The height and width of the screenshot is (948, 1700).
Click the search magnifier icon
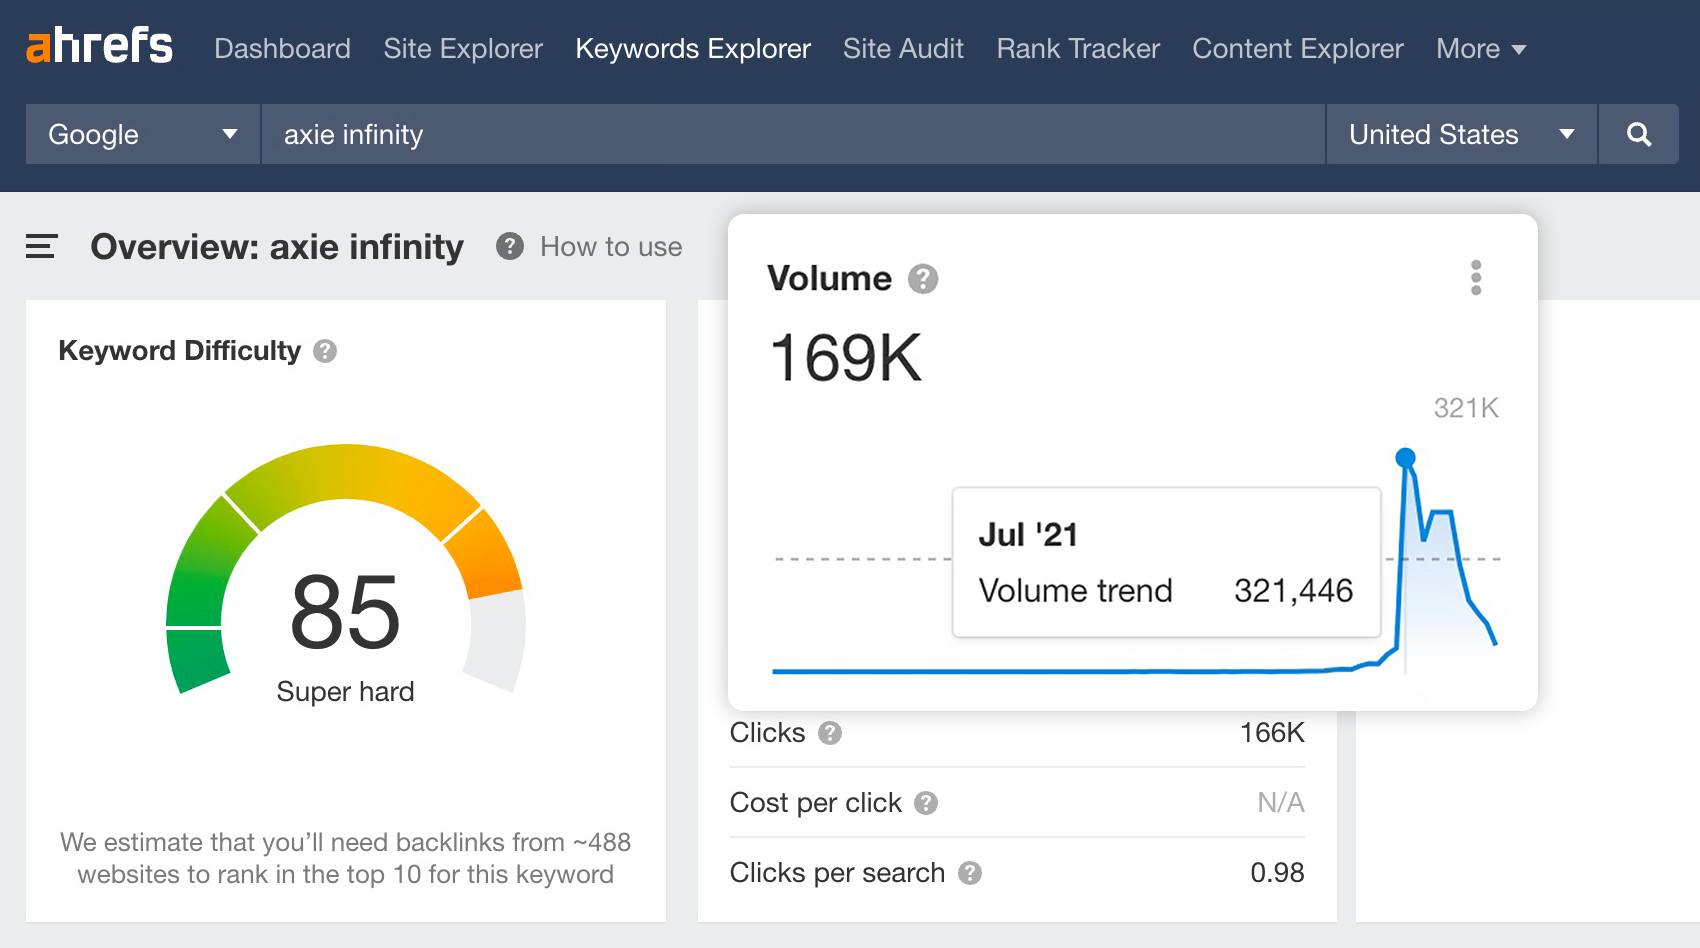coord(1638,134)
